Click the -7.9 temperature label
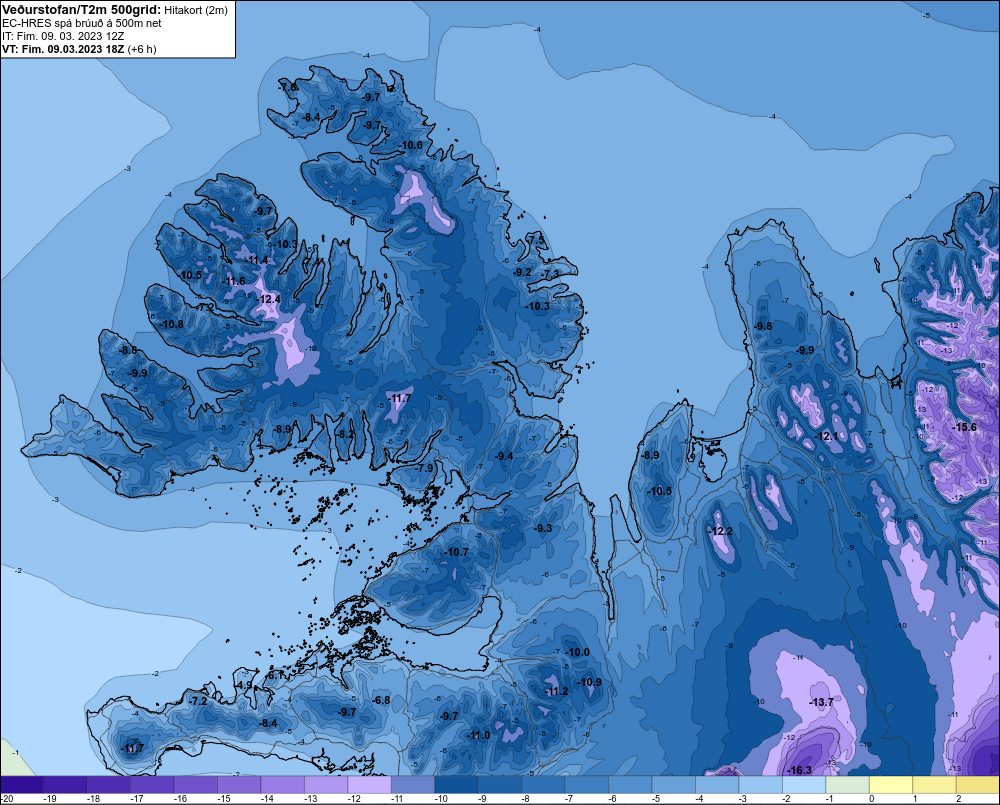This screenshot has height=805, width=1000. tap(424, 468)
